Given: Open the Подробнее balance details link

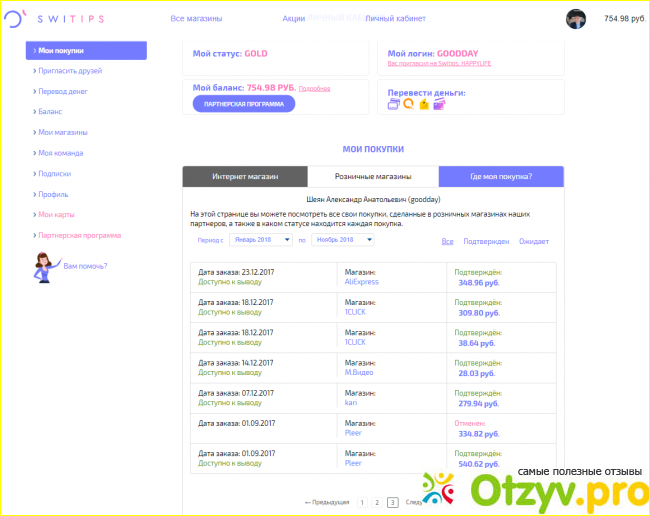Looking at the screenshot, I should tap(313, 88).
